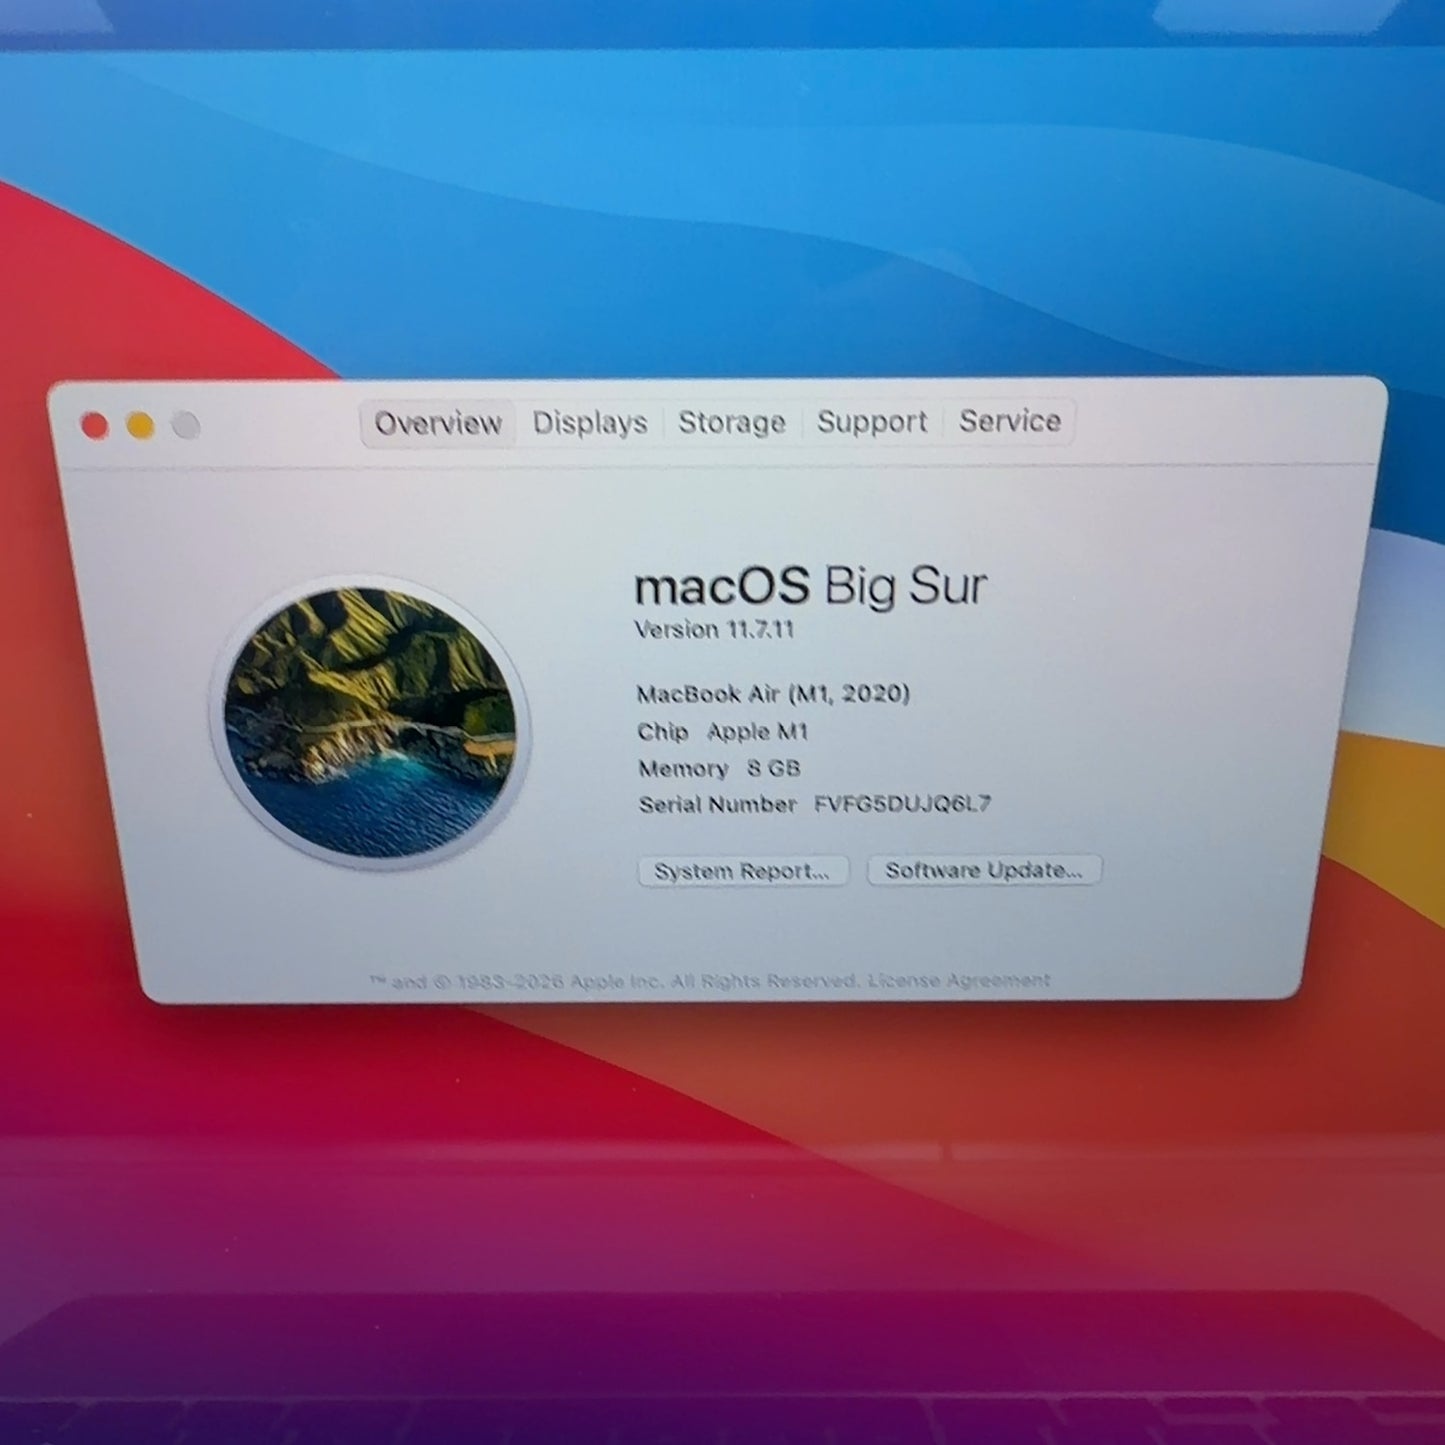Click Version 11.7.11 to show build number
Image resolution: width=1445 pixels, height=1445 pixels.
pyautogui.click(x=714, y=630)
